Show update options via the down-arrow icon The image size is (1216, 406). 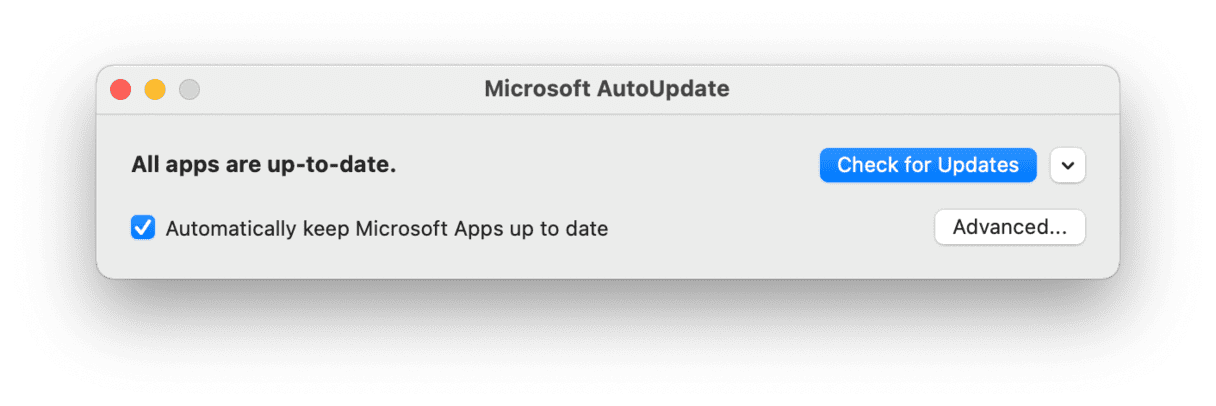click(1068, 166)
